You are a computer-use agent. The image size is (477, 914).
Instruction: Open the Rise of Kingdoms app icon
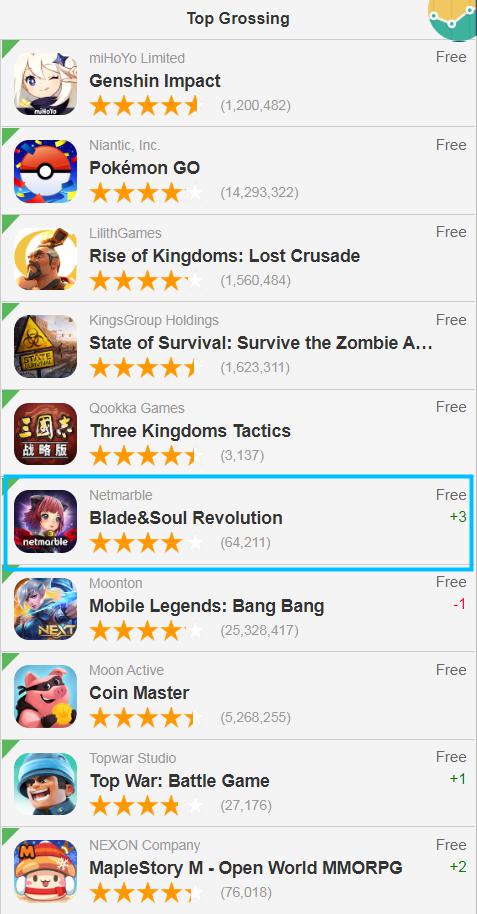coord(45,259)
